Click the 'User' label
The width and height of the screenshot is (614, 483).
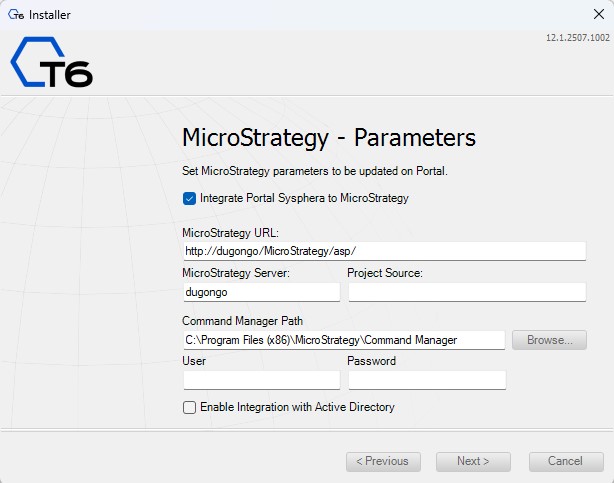point(194,361)
